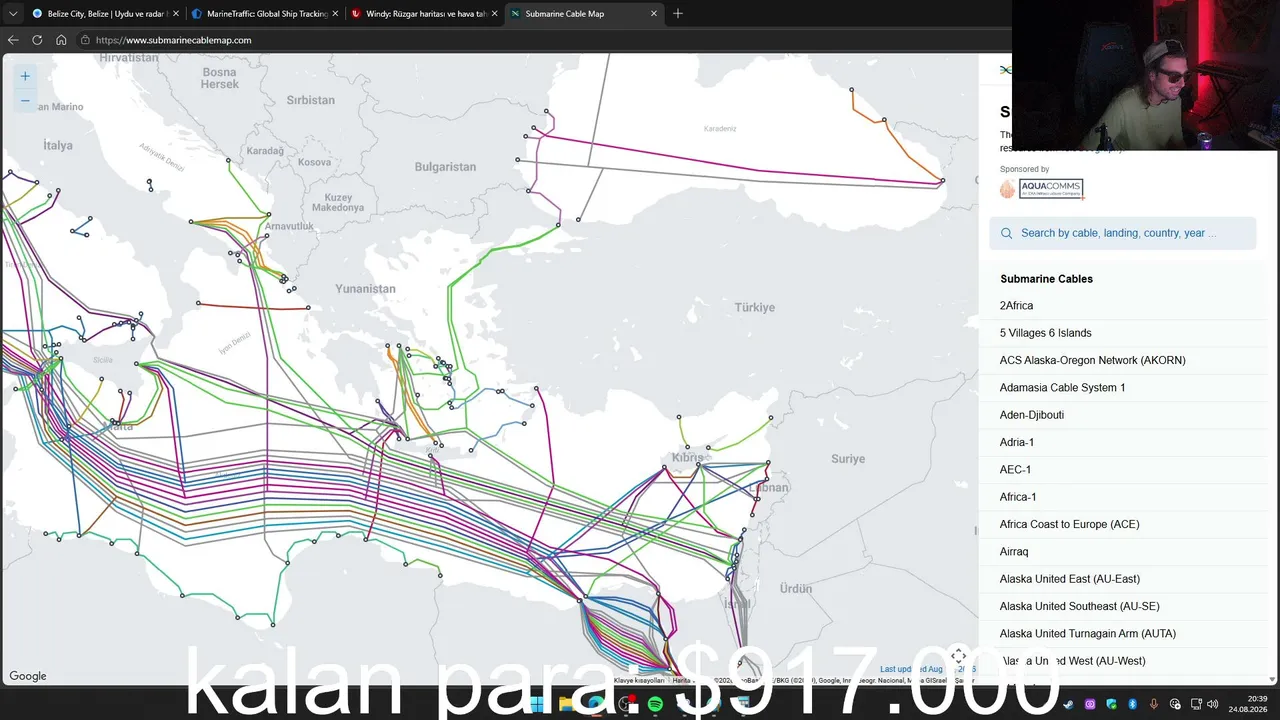Screen dimensions: 1280x720
Task: Reload the Submarine Cable Map page
Action: (x=37, y=40)
